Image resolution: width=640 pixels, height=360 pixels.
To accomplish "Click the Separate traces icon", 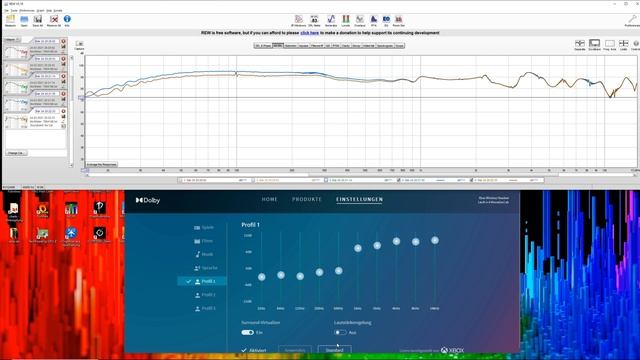I will [x=580, y=44].
